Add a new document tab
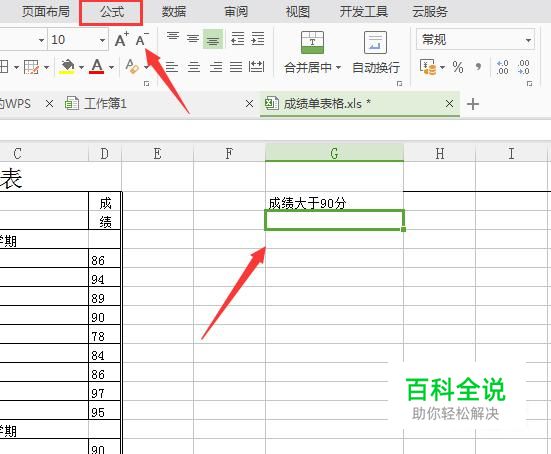Screen dimensions: 551x454 point(473,104)
